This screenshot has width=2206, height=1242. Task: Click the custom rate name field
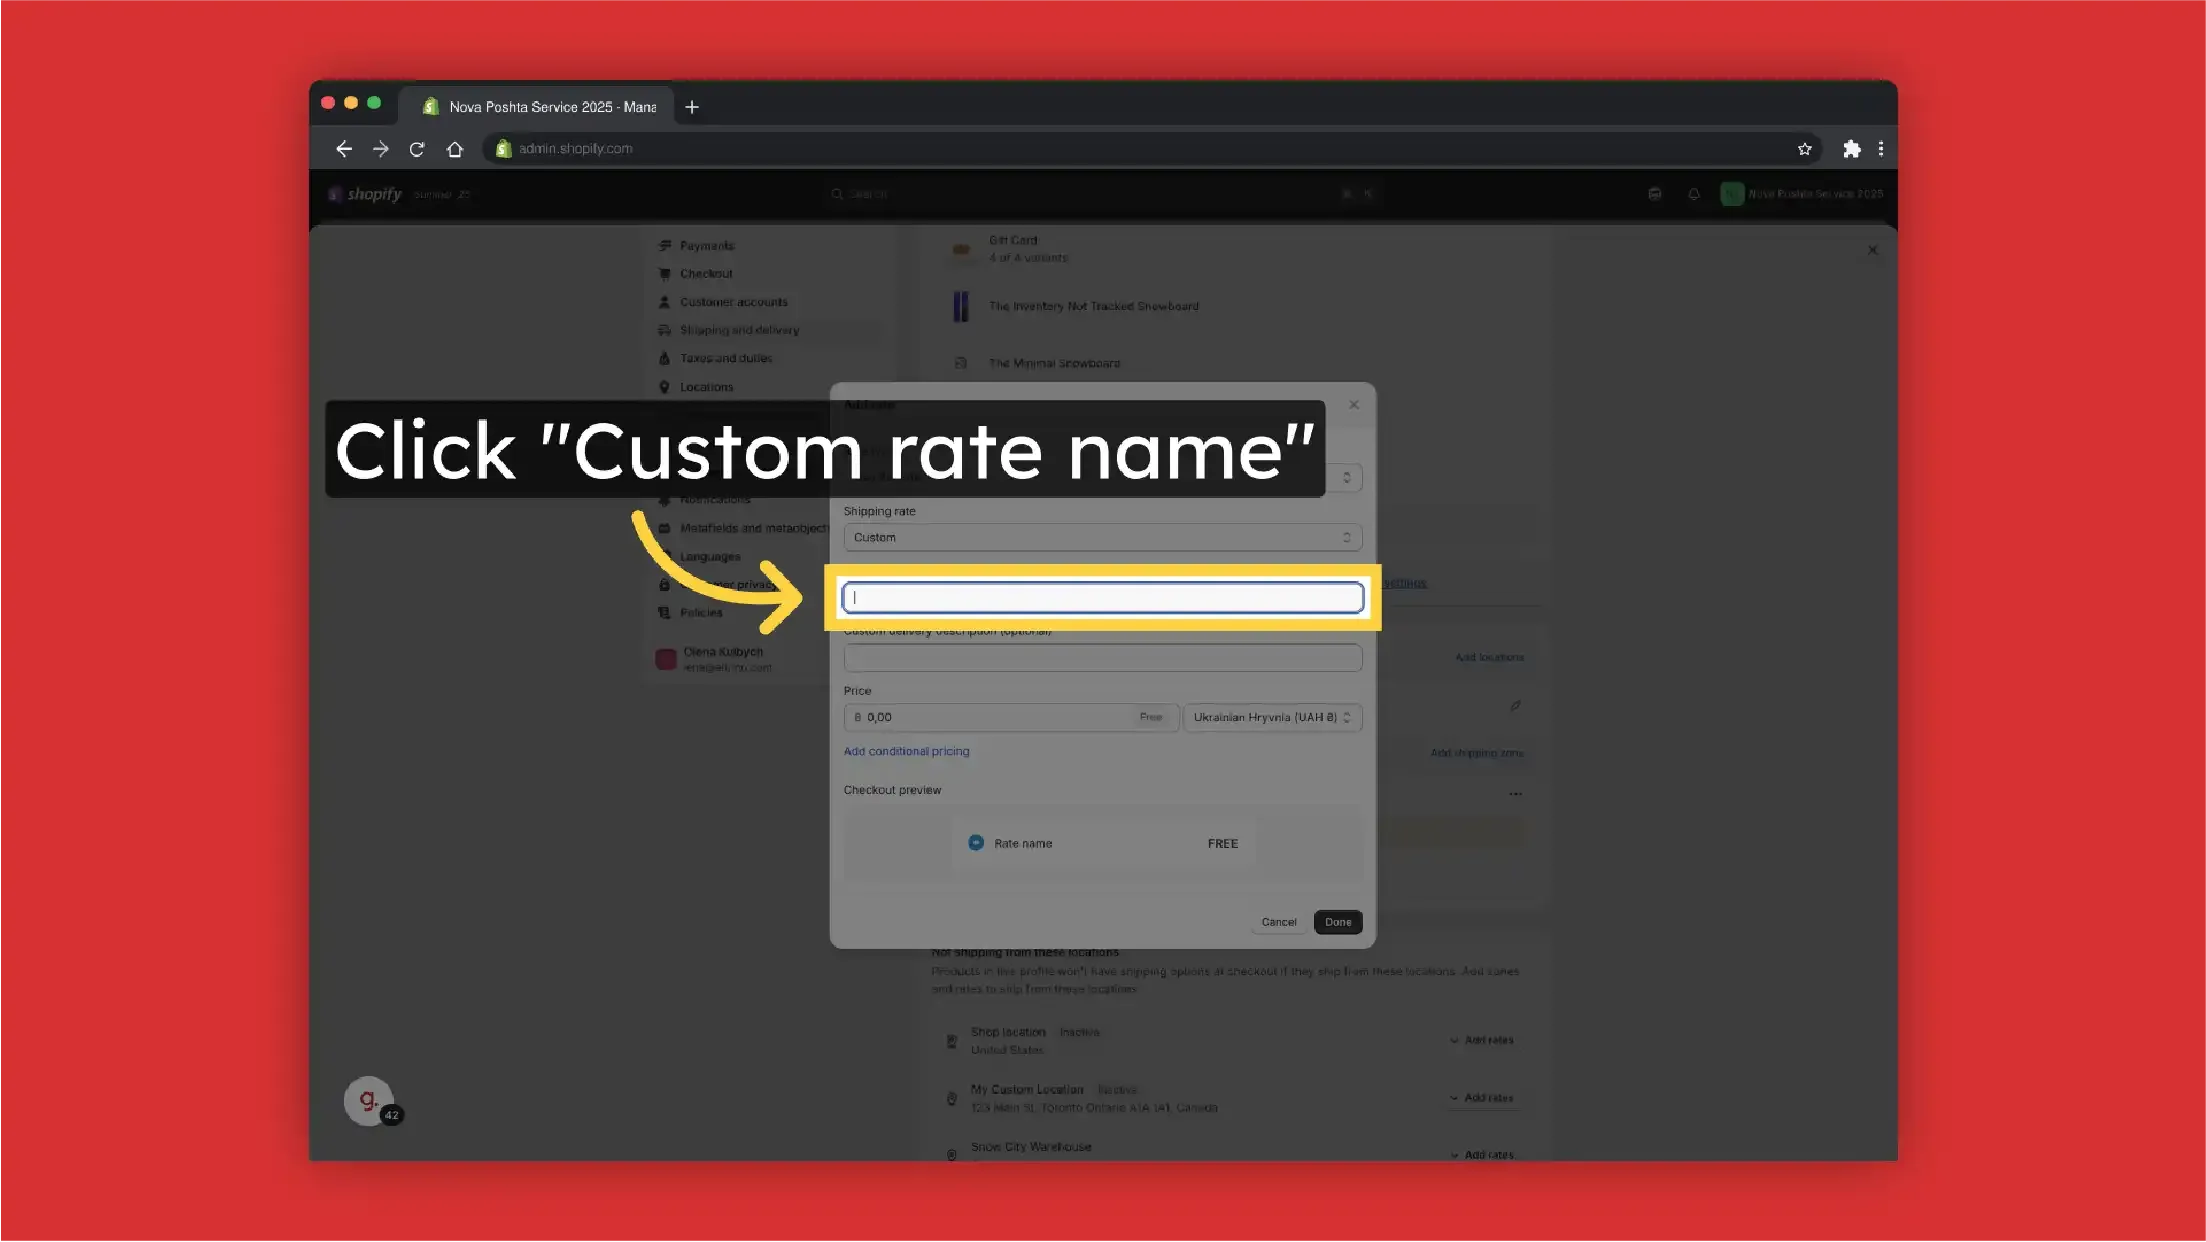(x=1102, y=598)
